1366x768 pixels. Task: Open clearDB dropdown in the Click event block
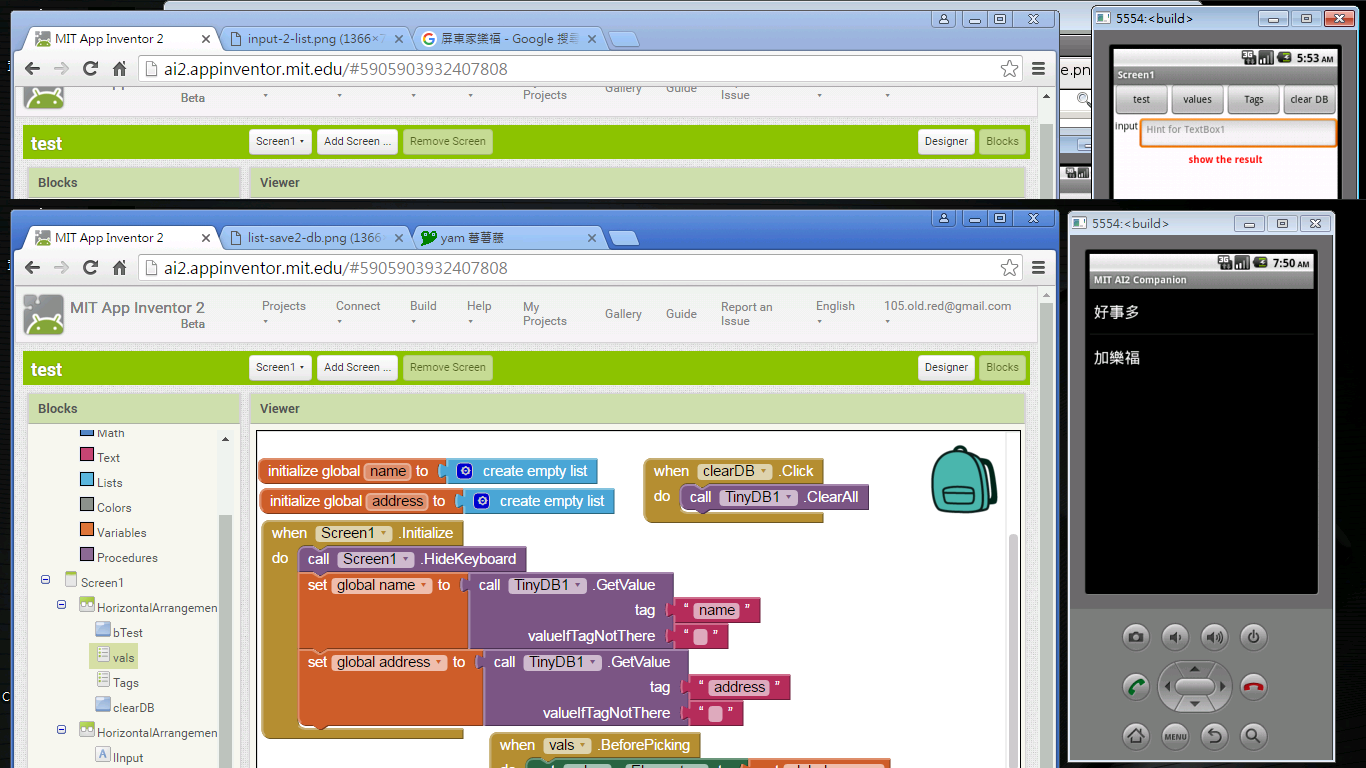pos(765,472)
